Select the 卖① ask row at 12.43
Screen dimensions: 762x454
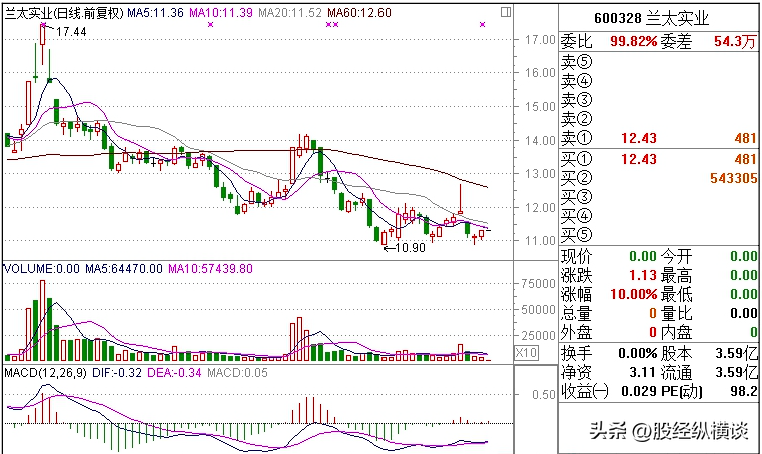[659, 139]
